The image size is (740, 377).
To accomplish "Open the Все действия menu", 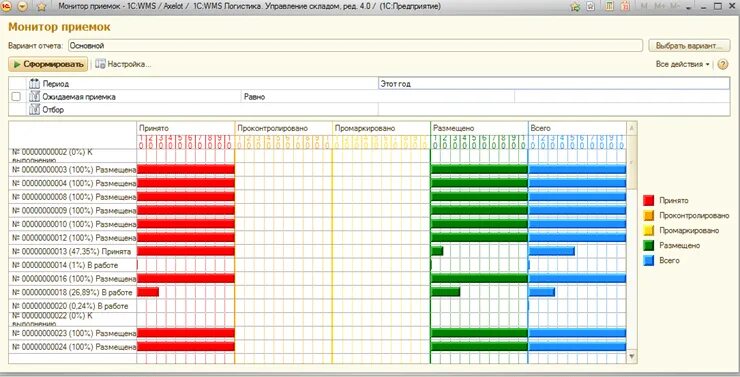I will pyautogui.click(x=682, y=64).
